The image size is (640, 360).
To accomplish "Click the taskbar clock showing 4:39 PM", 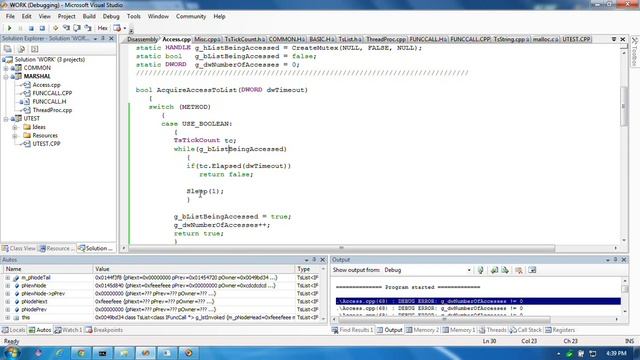I will (x=616, y=353).
